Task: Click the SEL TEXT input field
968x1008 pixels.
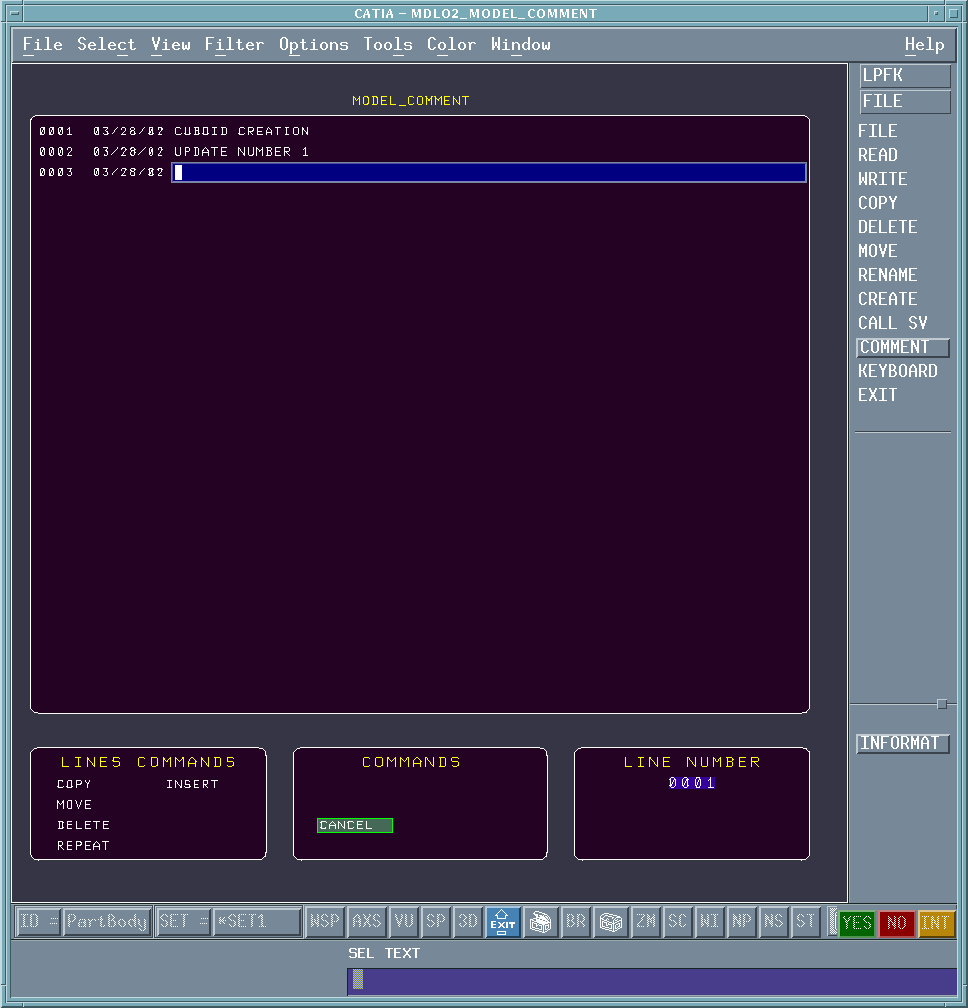Action: pos(652,982)
